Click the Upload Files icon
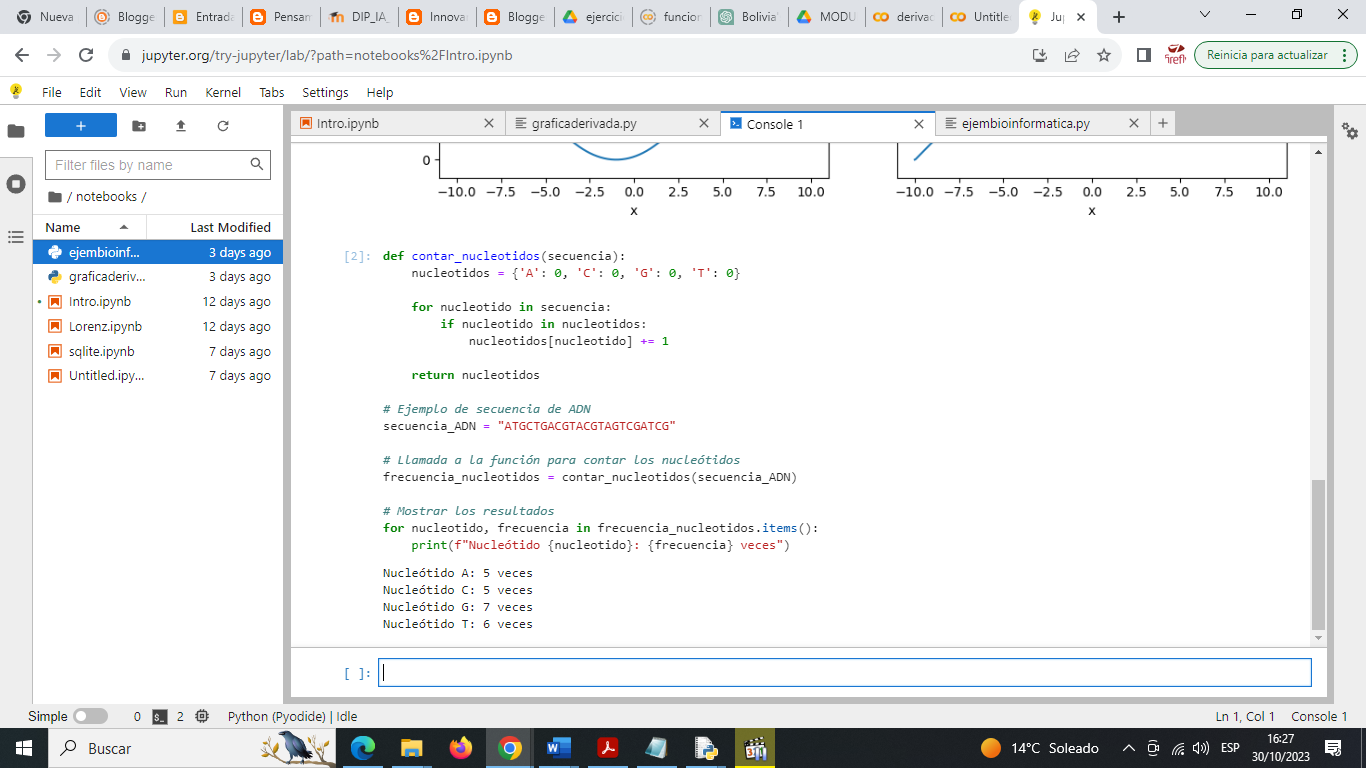This screenshot has width=1366, height=768. (181, 126)
